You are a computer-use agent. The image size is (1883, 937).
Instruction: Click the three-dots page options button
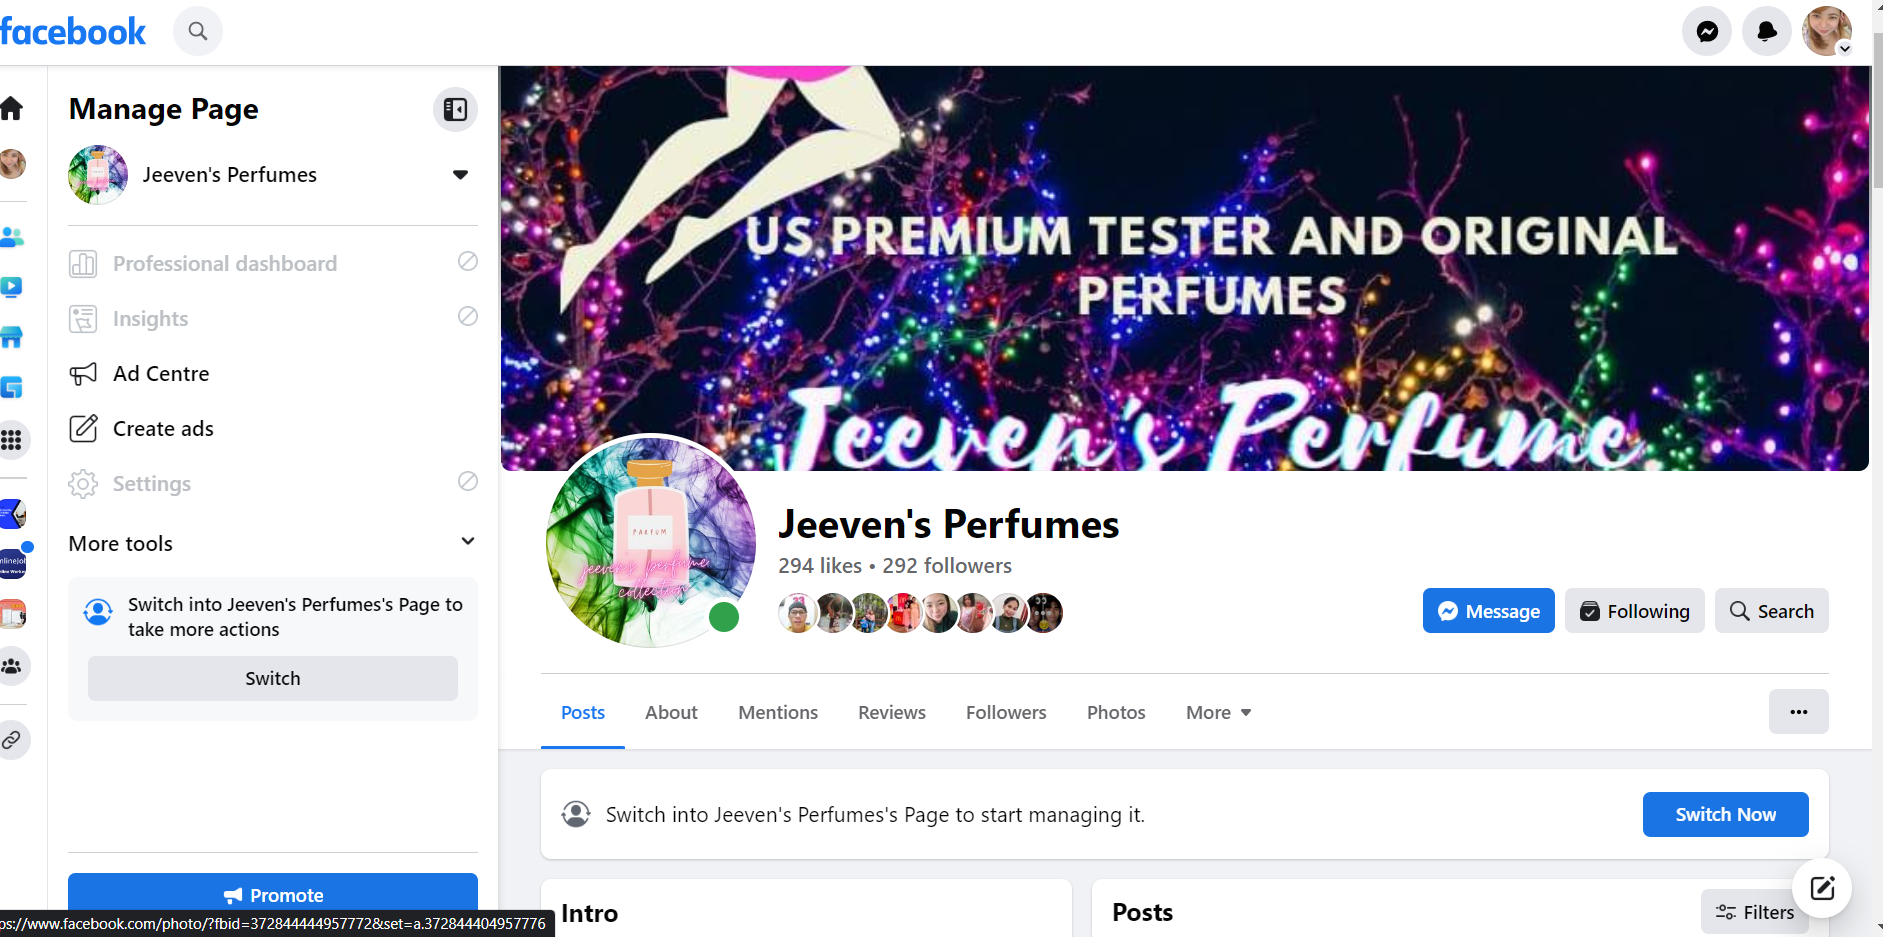tap(1798, 712)
